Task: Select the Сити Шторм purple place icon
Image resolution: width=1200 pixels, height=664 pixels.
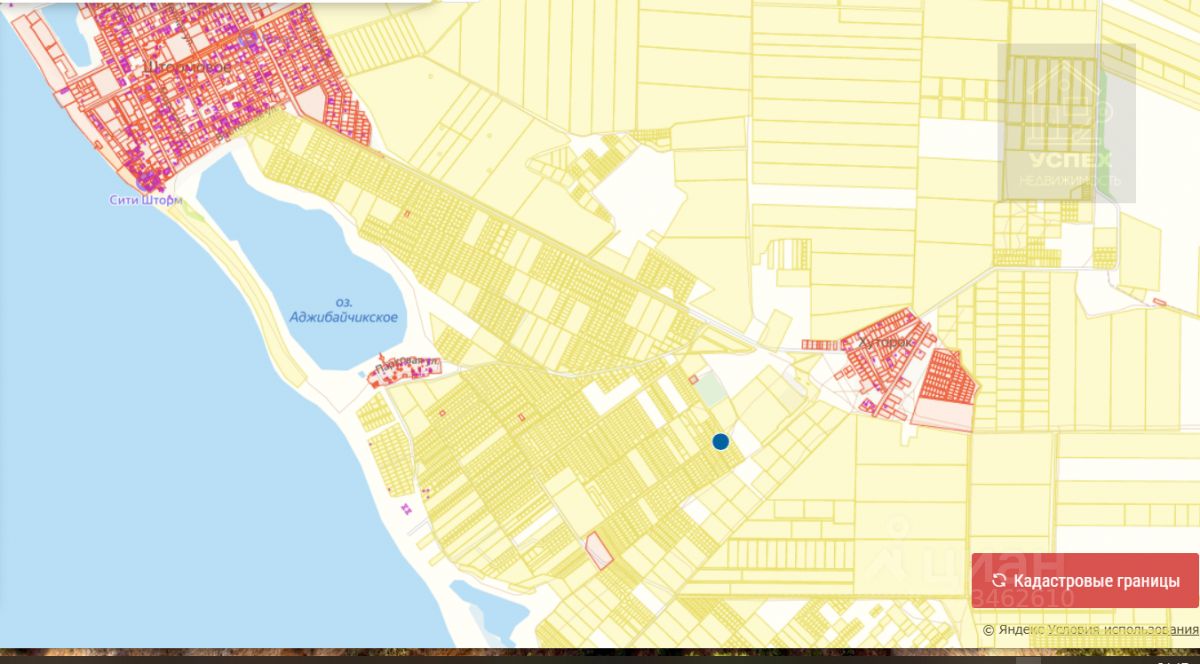Action: (148, 183)
